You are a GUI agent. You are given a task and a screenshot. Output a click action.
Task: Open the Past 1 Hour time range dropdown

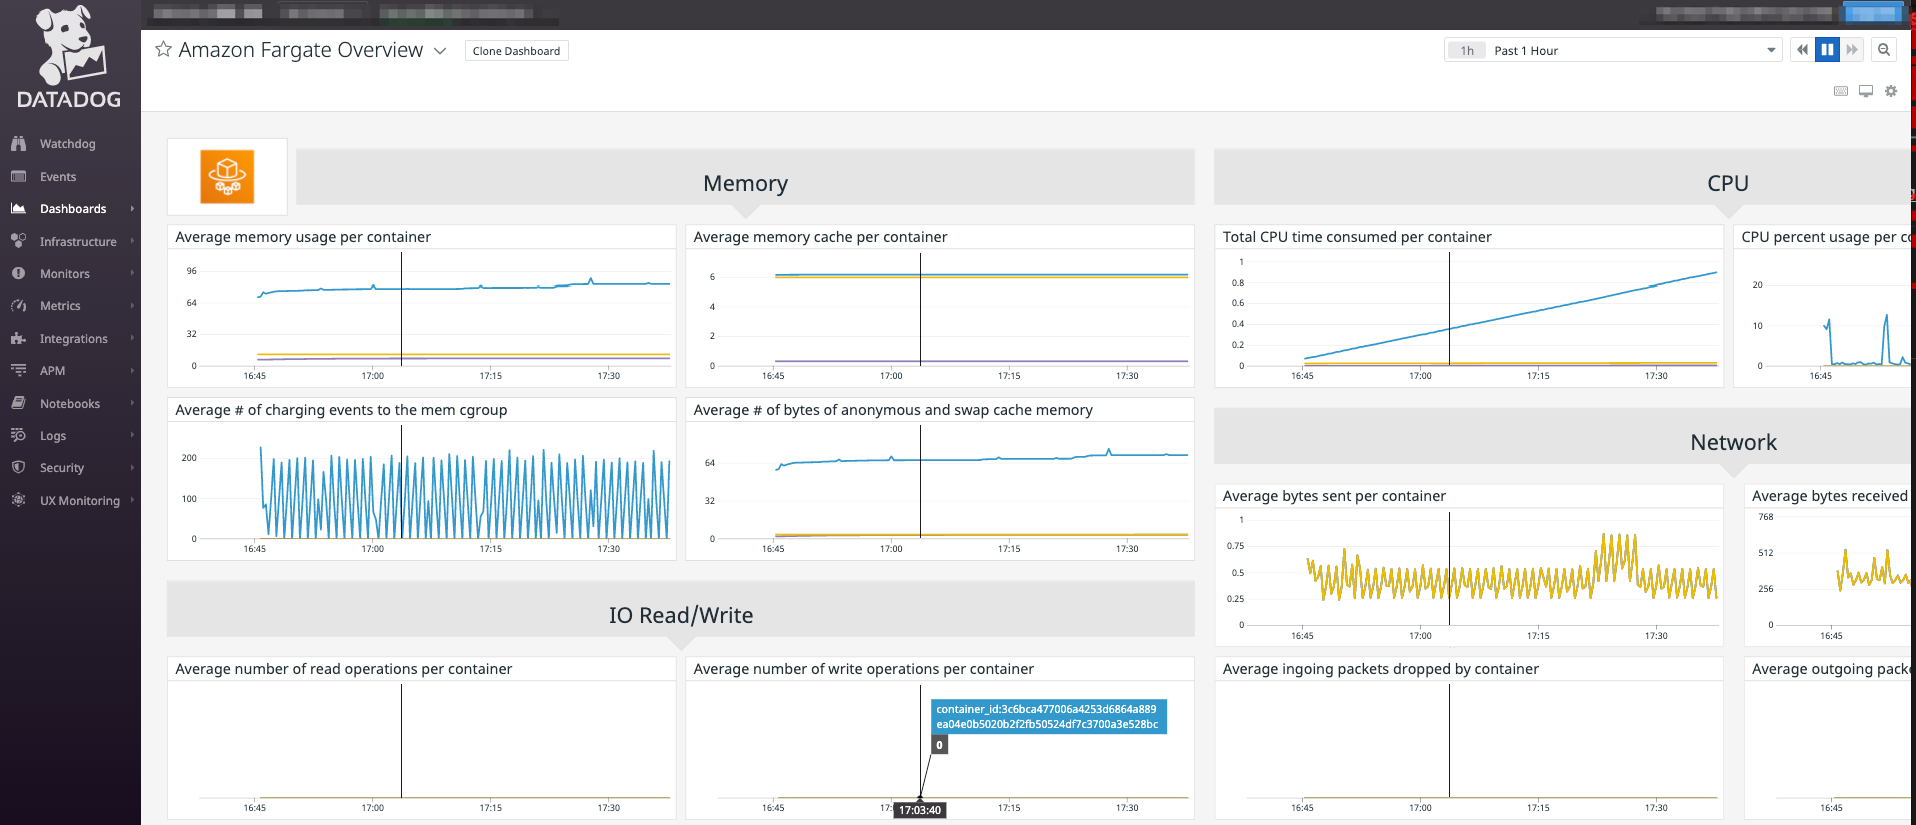[x=1613, y=50]
